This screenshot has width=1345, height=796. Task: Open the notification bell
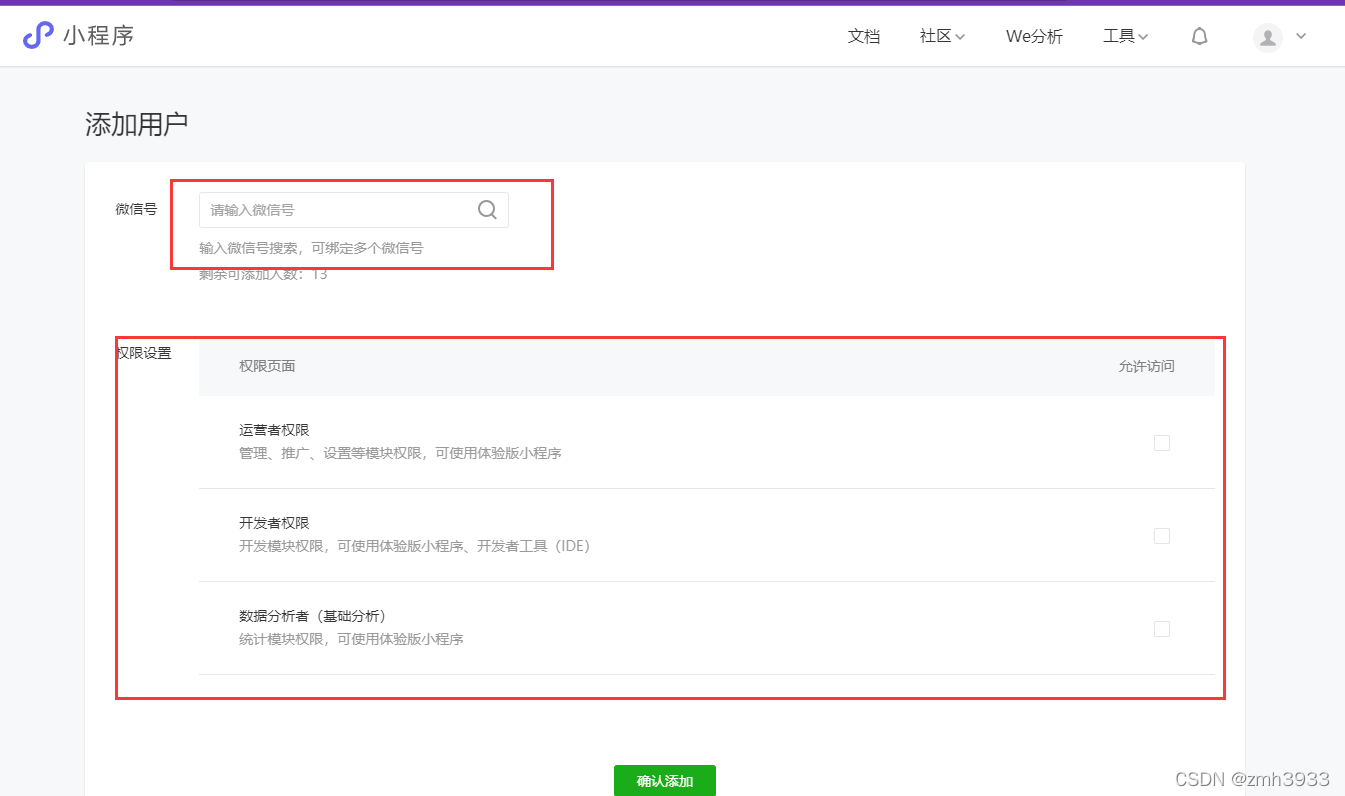tap(1200, 37)
